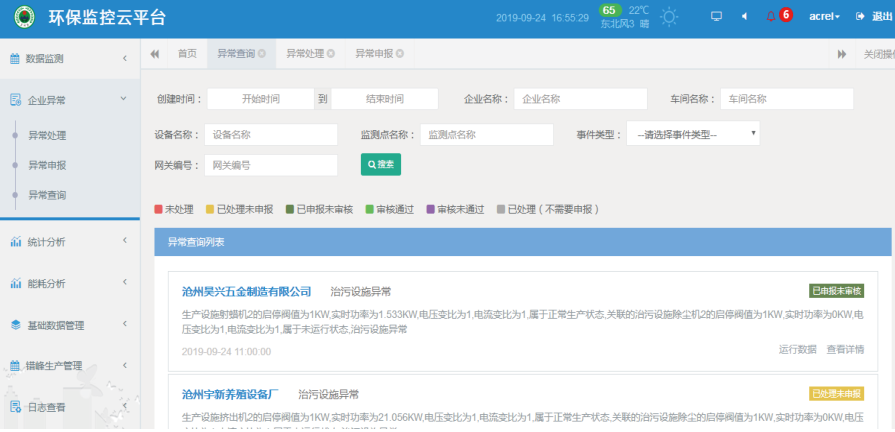Close the 异常申报 tab via x icon
This screenshot has height=432, width=895.
399,54
